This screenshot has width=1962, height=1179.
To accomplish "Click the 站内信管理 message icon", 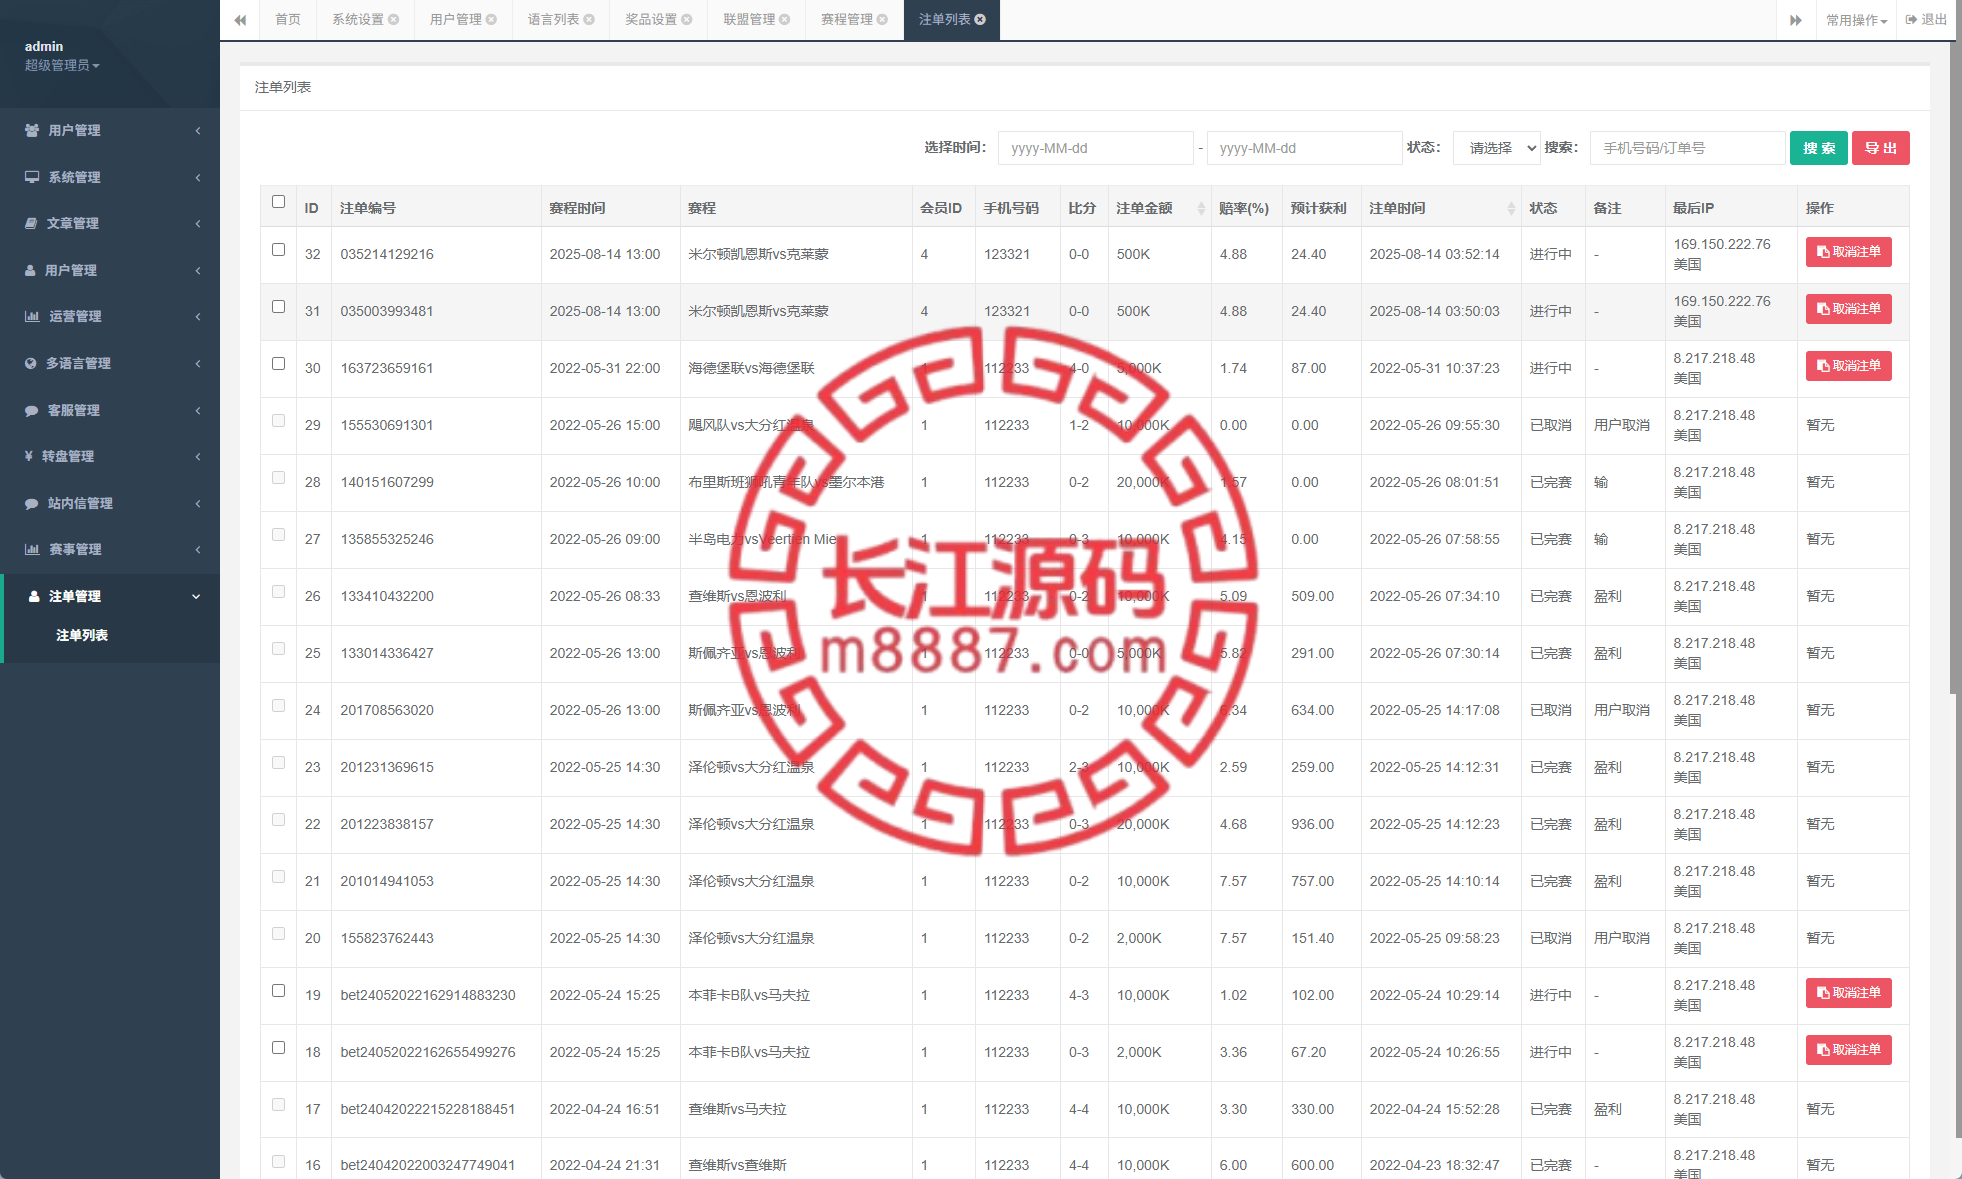I will click(32, 504).
